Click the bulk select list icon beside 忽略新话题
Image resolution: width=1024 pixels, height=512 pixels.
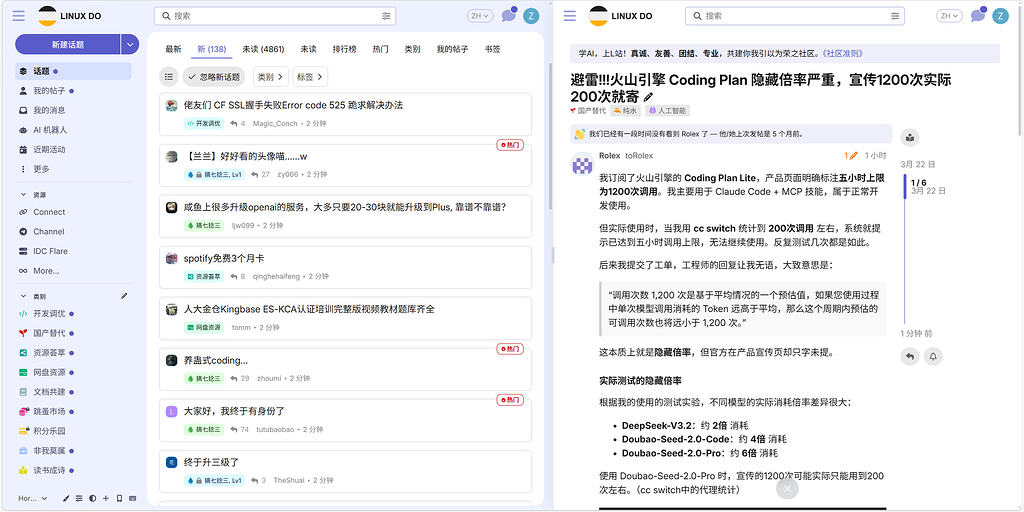(x=168, y=76)
